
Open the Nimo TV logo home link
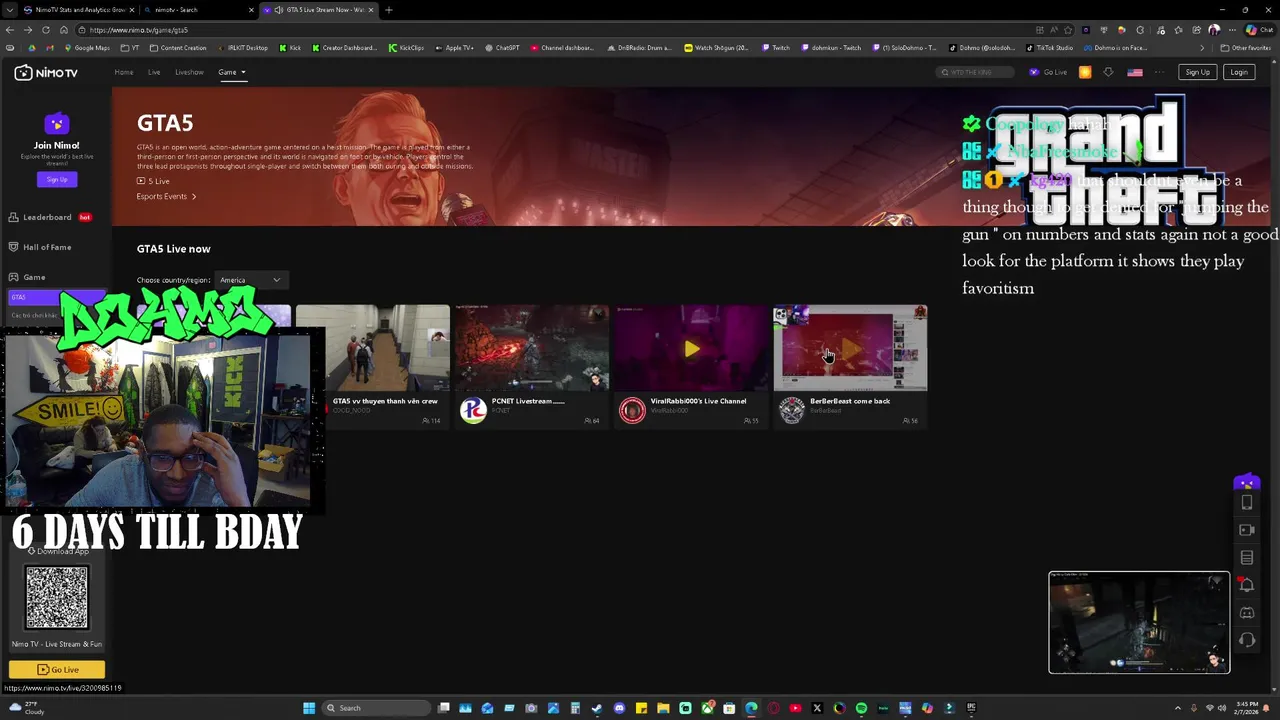pyautogui.click(x=46, y=73)
